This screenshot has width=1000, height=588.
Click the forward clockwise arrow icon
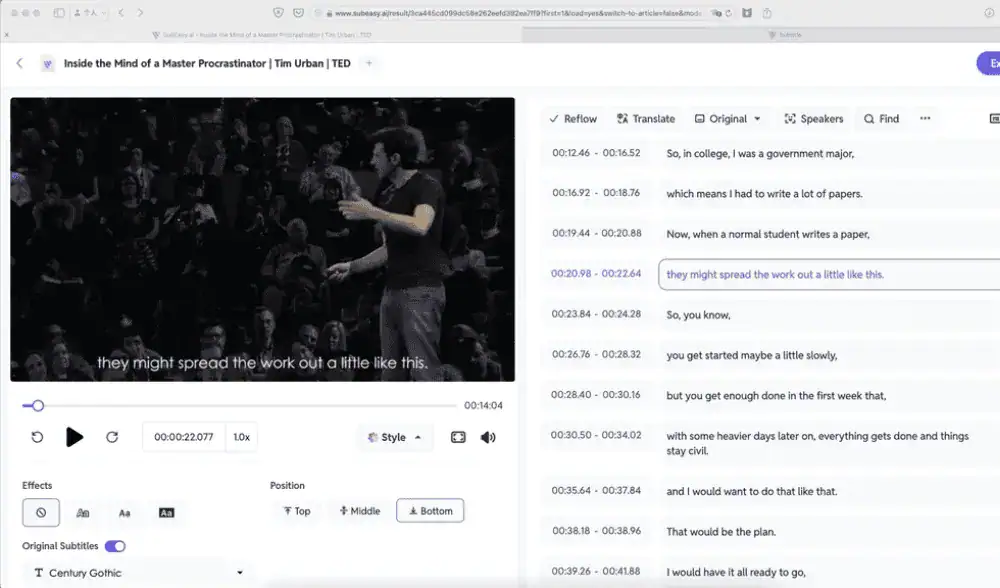[112, 437]
